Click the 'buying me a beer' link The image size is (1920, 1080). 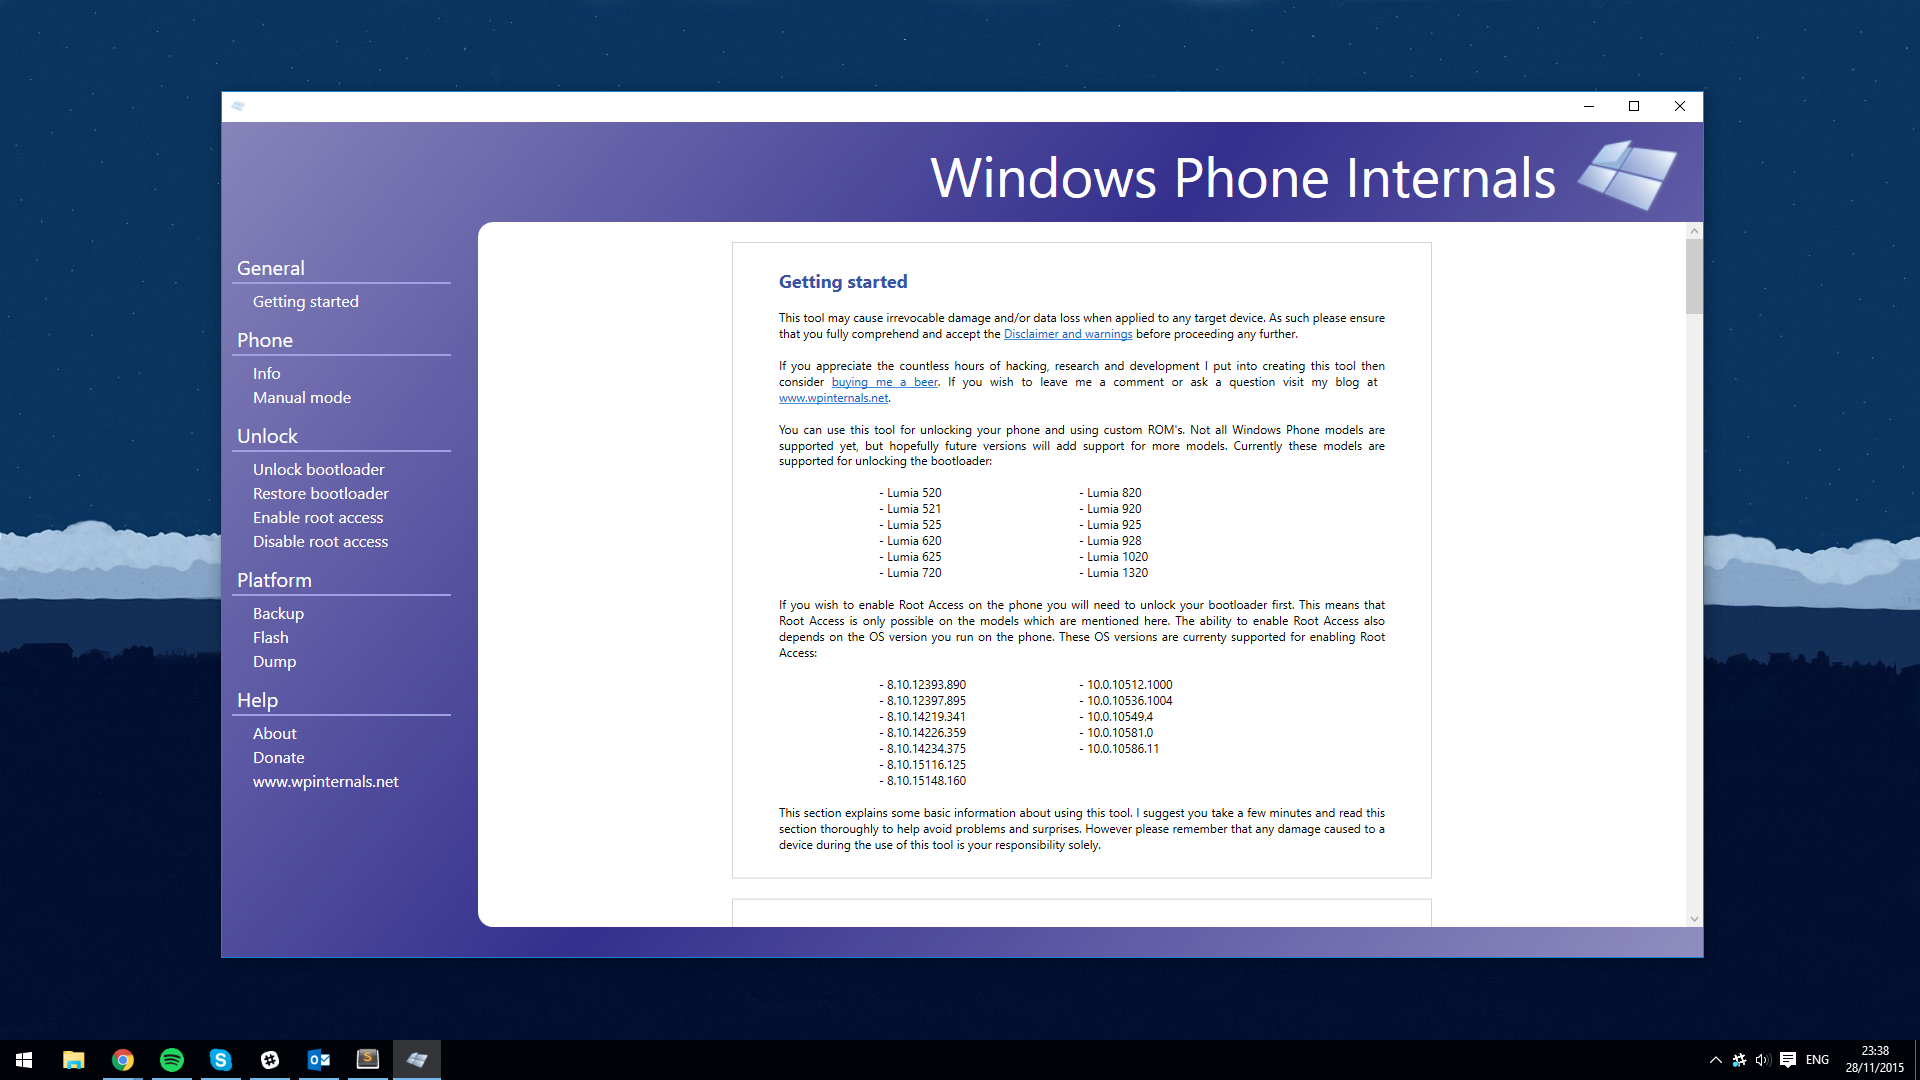[x=885, y=382]
